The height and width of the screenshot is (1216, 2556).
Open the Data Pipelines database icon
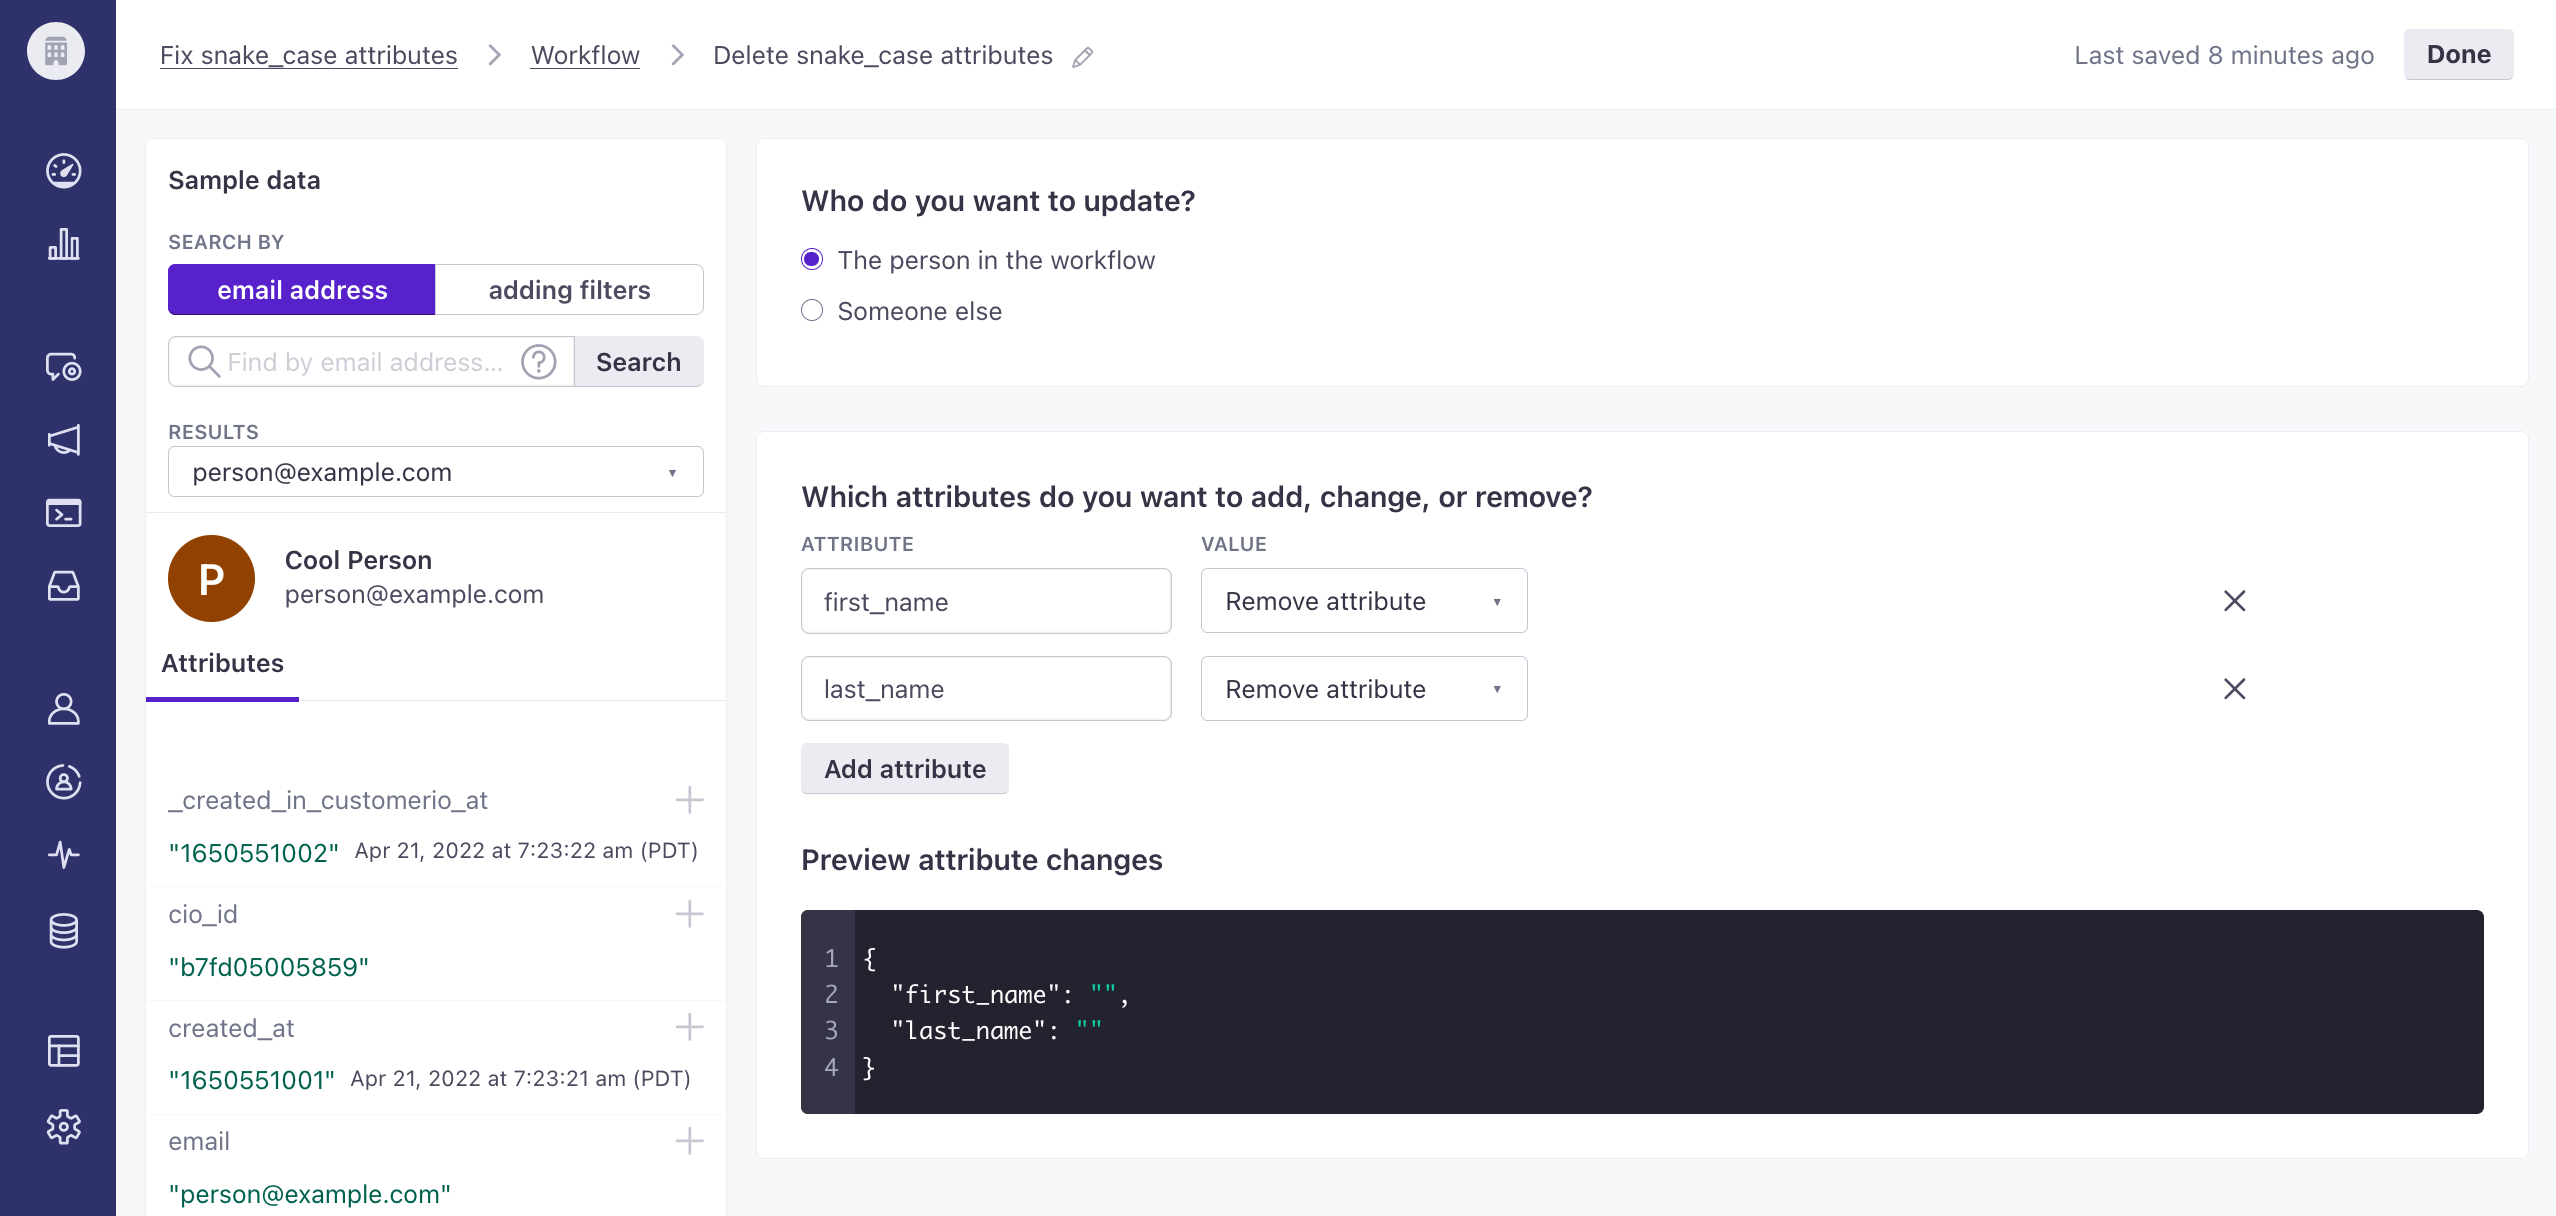click(64, 931)
